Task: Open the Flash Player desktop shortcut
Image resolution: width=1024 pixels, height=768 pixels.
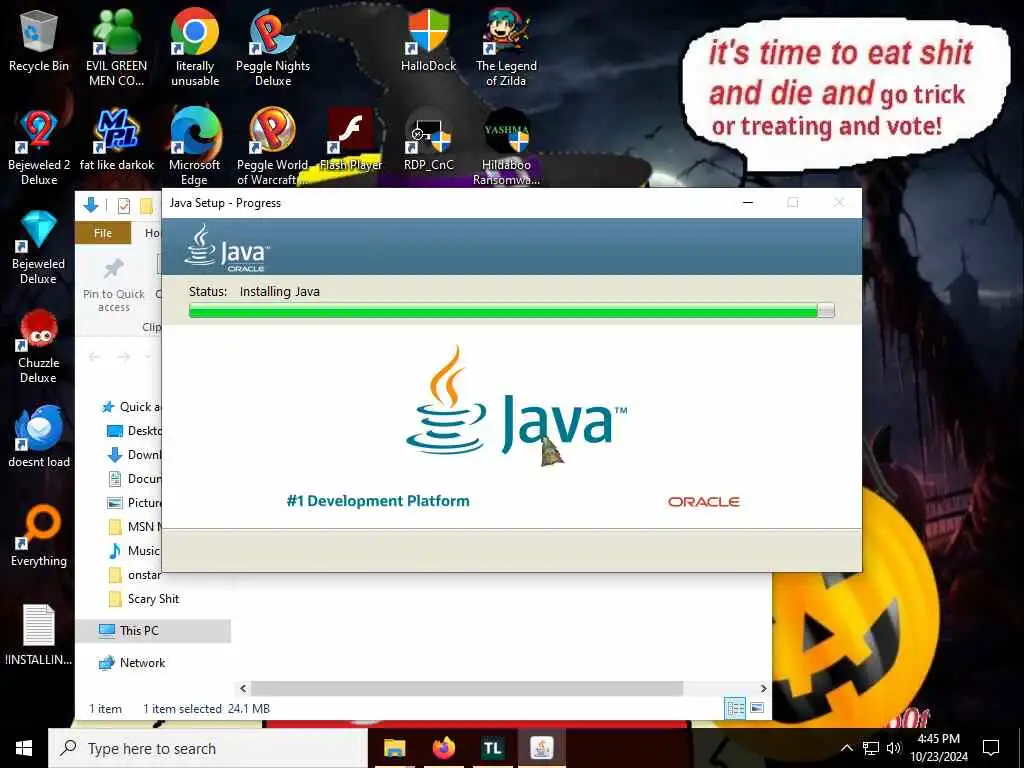Action: (x=351, y=140)
